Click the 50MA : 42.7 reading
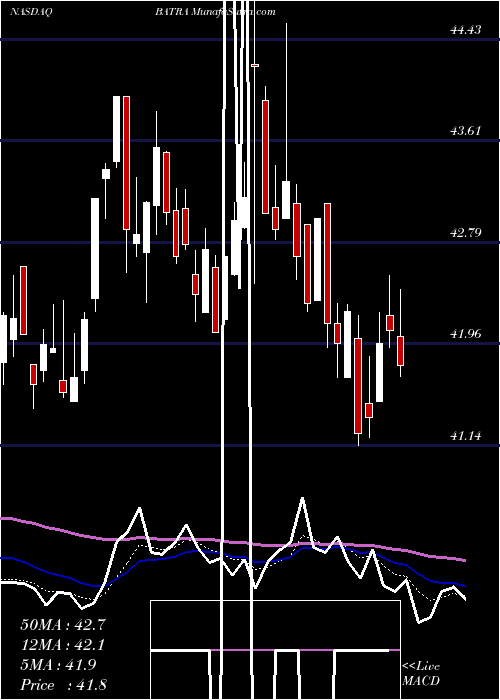 click(63, 625)
